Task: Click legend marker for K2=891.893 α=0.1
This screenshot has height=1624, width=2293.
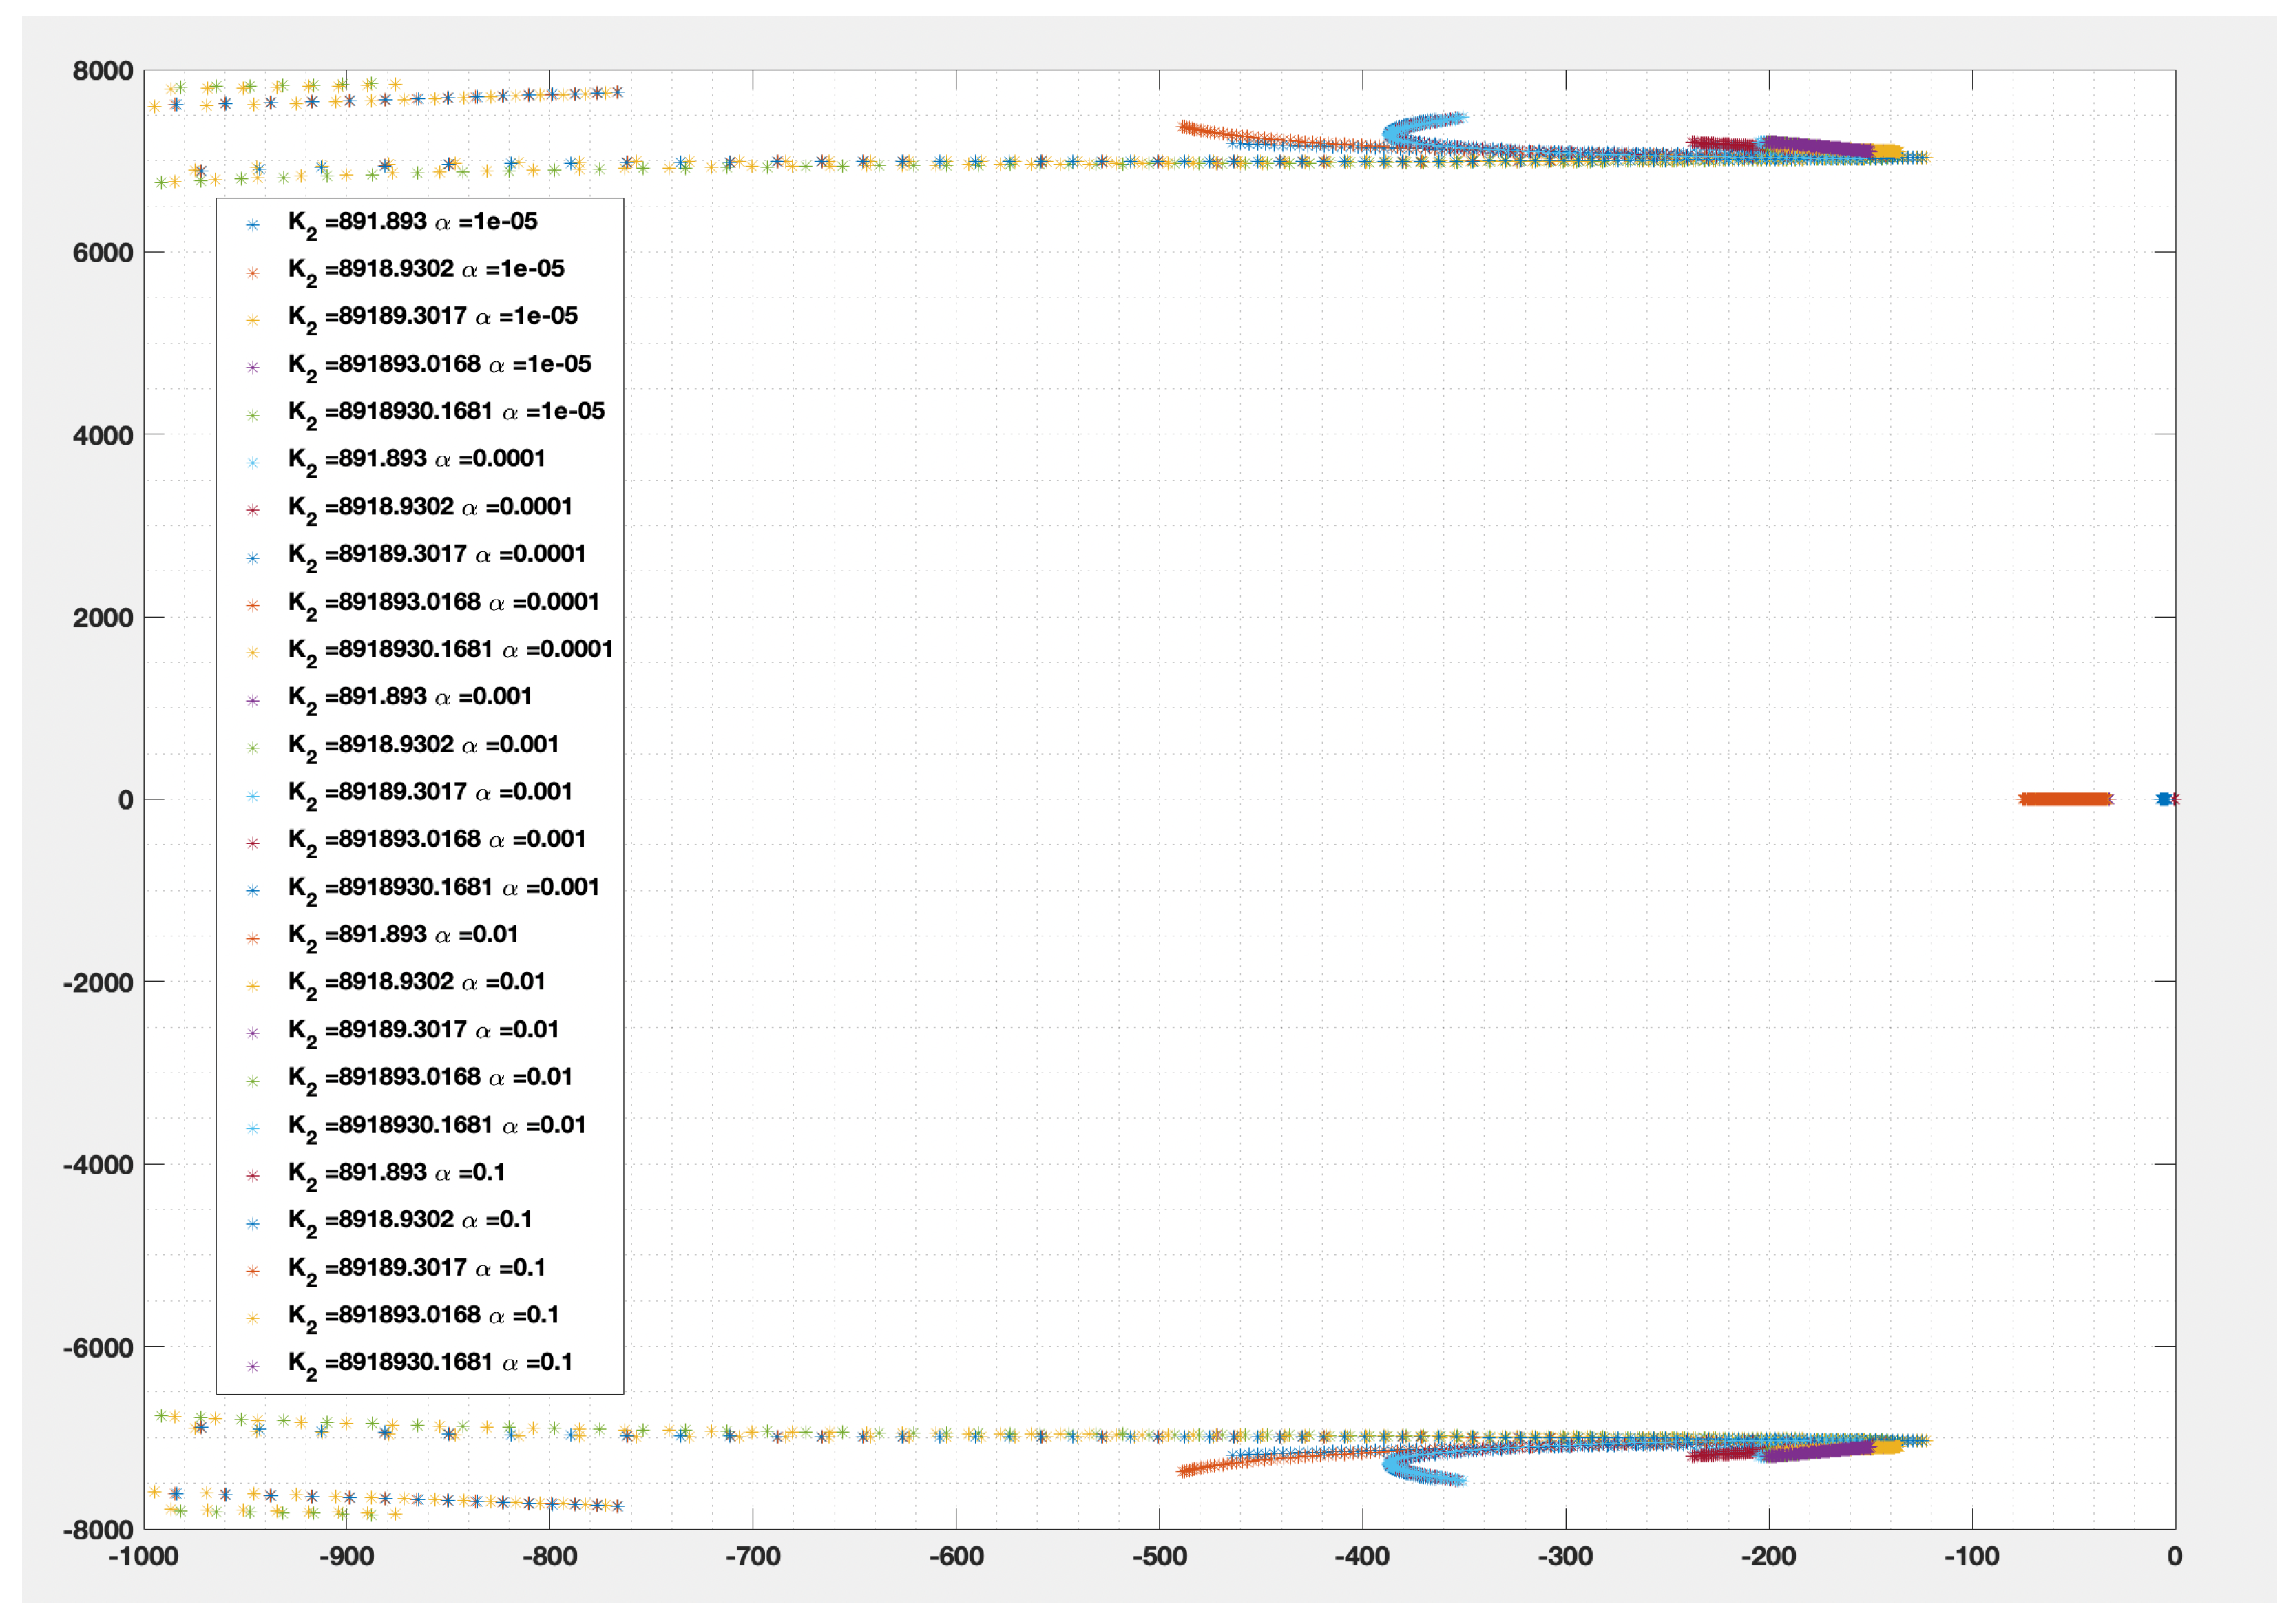Action: pyautogui.click(x=253, y=1175)
